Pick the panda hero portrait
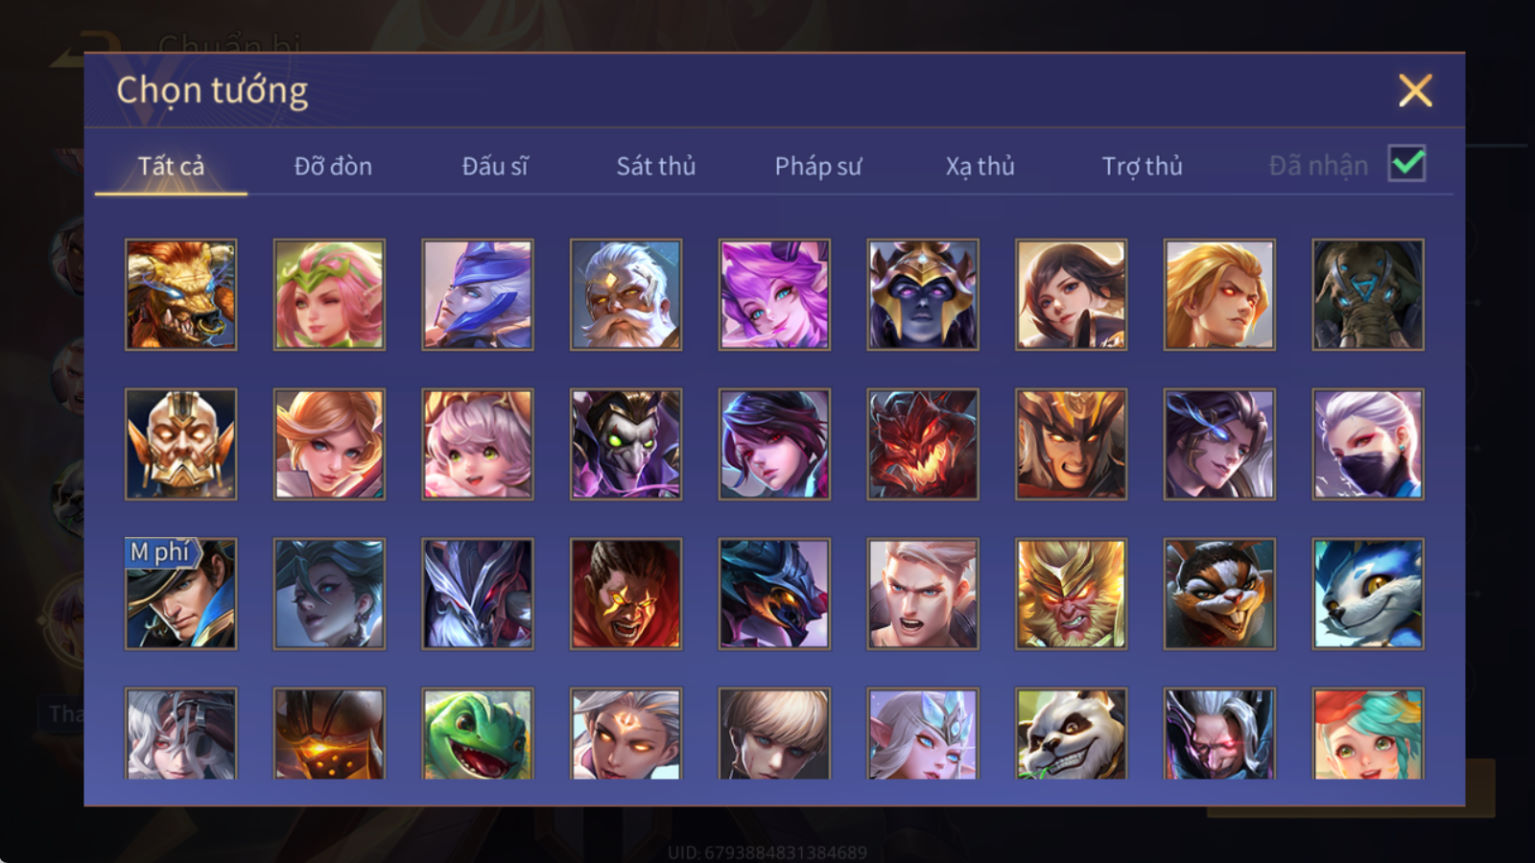1535x863 pixels. coord(1071,734)
